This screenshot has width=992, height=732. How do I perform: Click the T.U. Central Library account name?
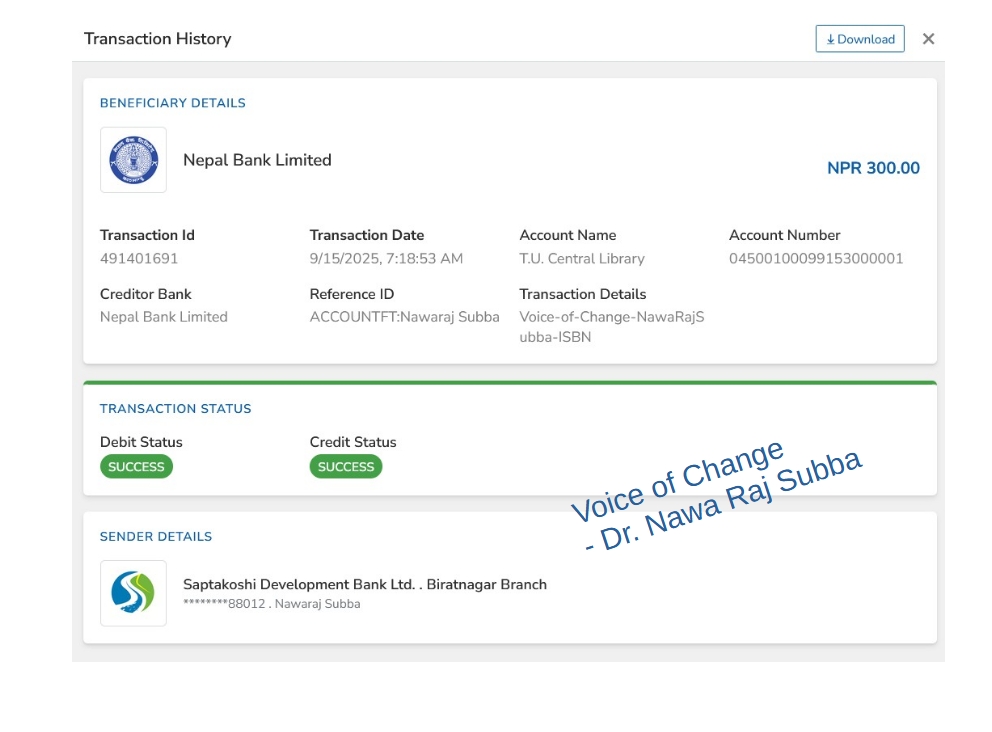[581, 259]
